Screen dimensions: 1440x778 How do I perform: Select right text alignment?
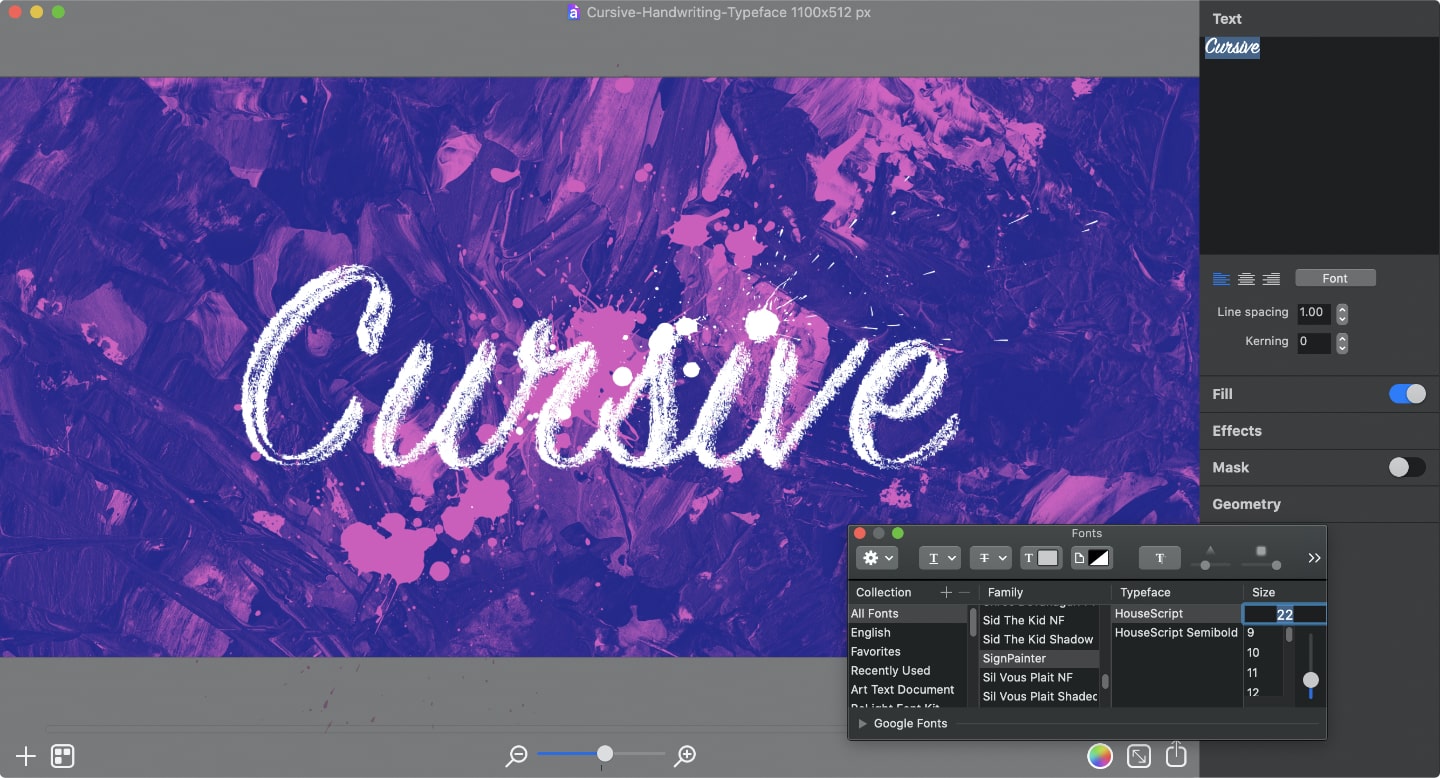click(x=1271, y=279)
